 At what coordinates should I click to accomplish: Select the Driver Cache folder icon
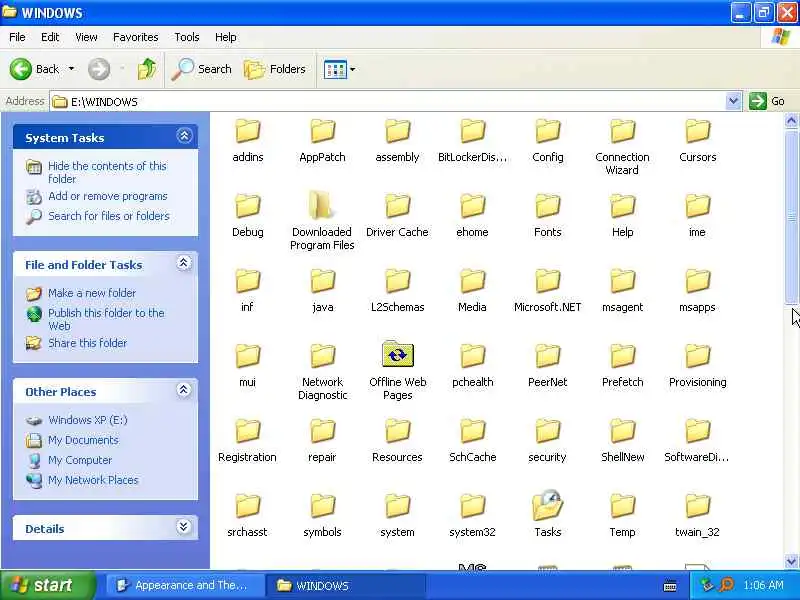[x=397, y=206]
